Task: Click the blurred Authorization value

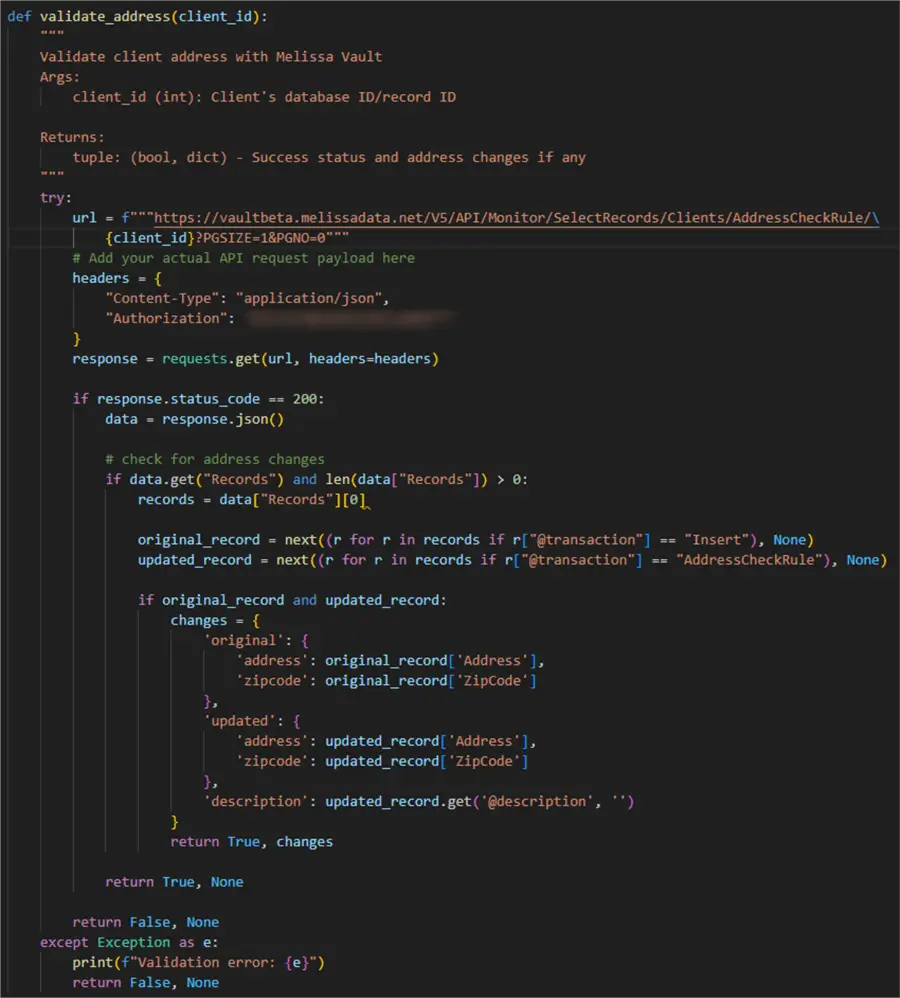Action: 351,318
